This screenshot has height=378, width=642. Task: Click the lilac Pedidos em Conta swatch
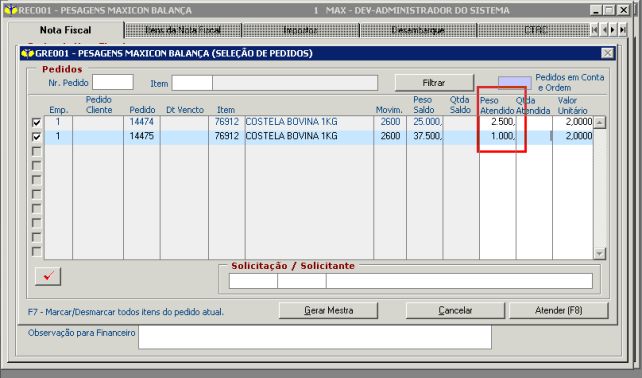515,82
